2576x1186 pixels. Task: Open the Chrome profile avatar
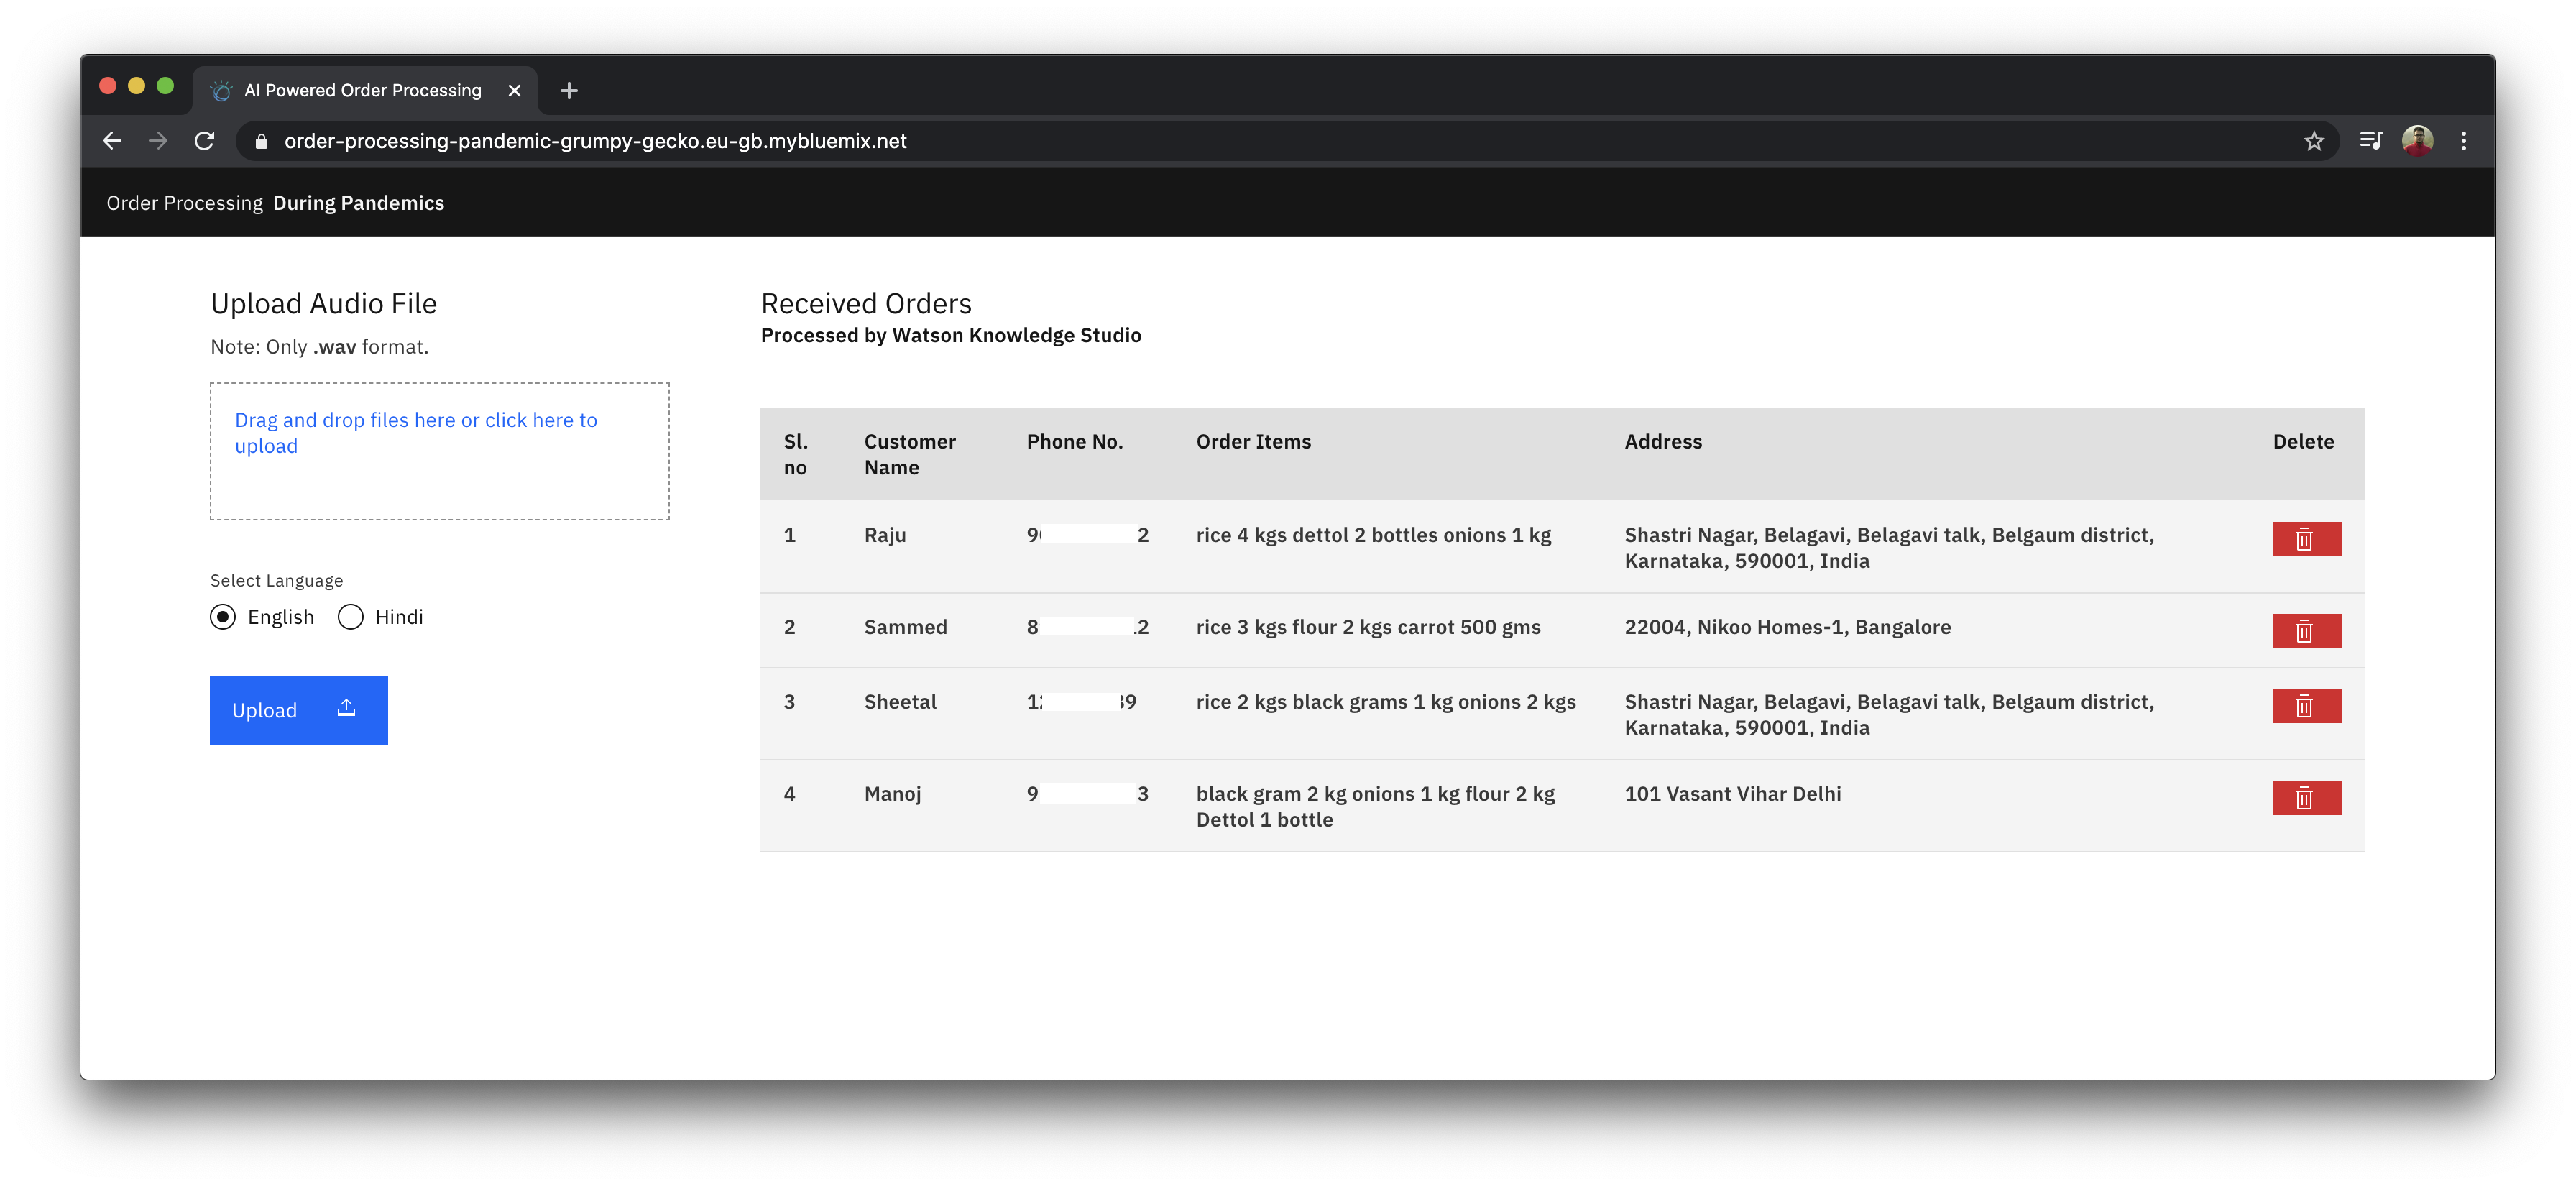(2417, 141)
